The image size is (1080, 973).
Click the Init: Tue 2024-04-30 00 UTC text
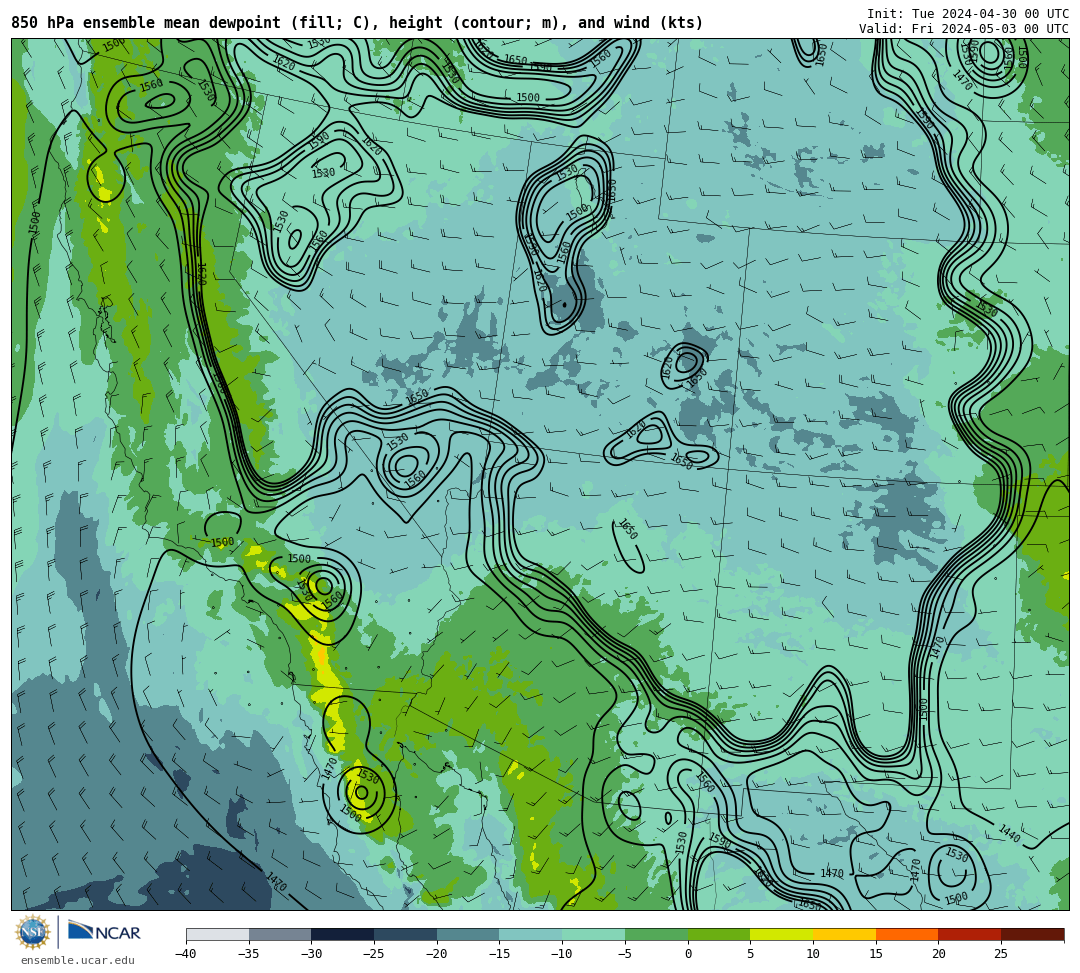(968, 14)
